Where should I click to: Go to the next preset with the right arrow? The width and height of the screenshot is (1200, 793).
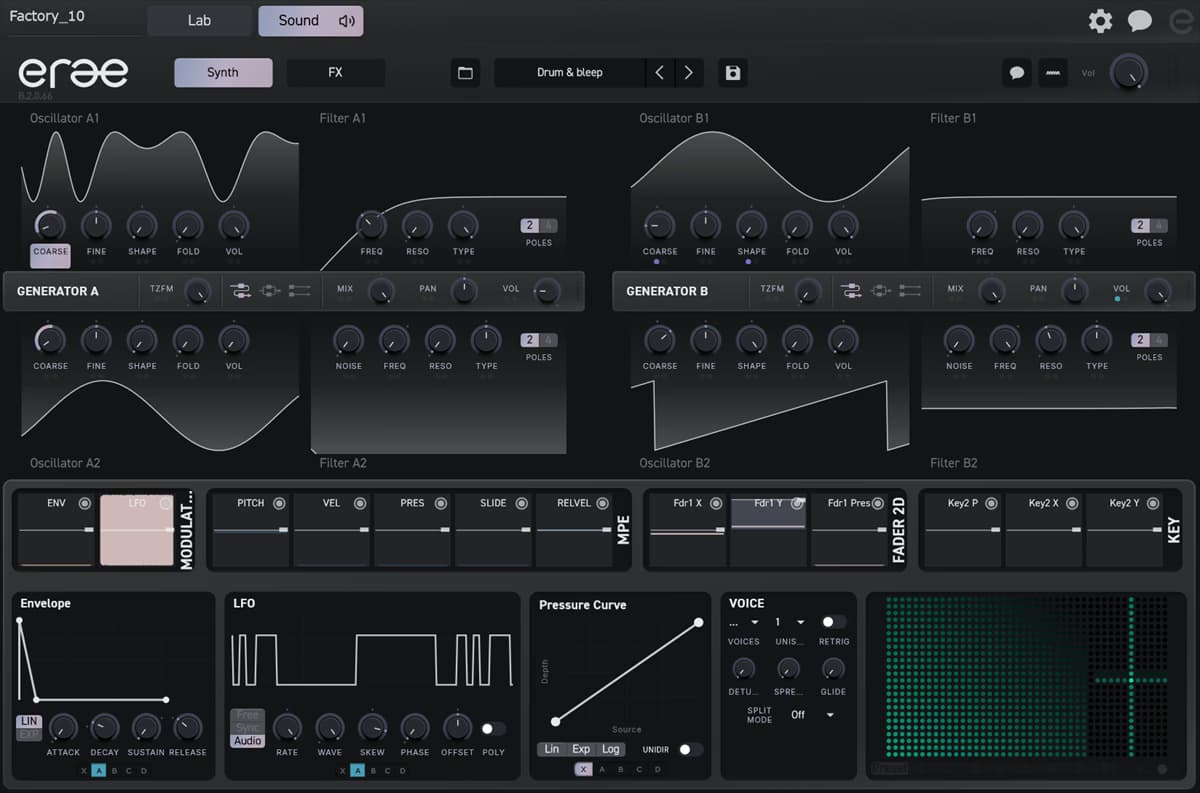click(688, 73)
